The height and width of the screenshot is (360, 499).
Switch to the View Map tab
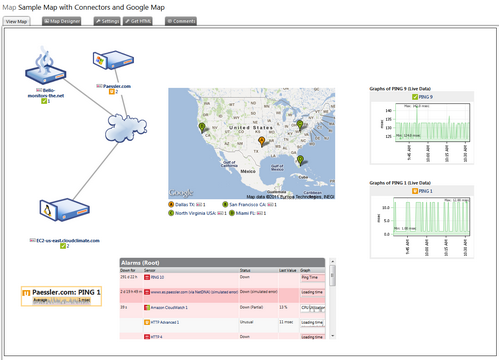click(16, 21)
